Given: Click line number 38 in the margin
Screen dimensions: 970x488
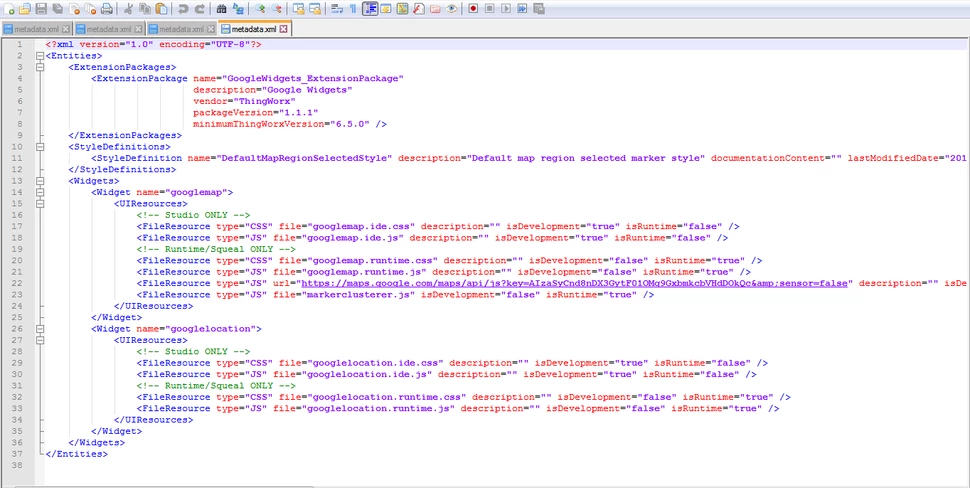Looking at the screenshot, I should (17, 465).
